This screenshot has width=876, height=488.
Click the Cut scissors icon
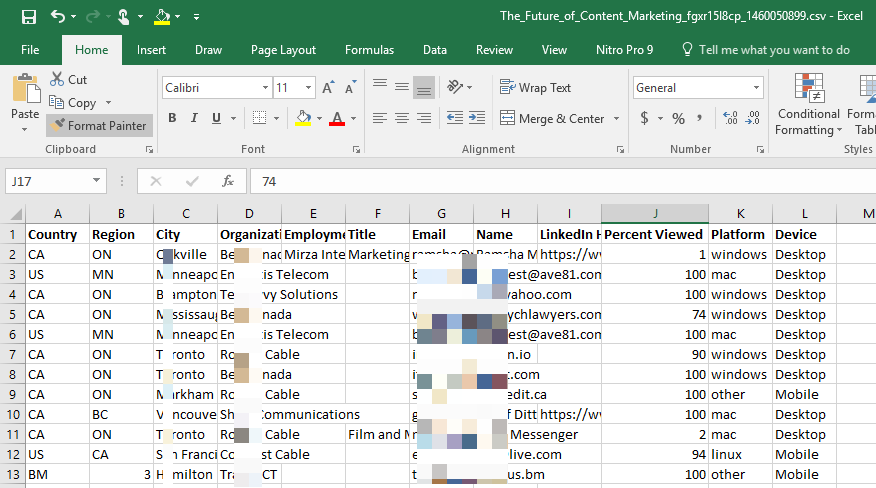click(x=57, y=79)
